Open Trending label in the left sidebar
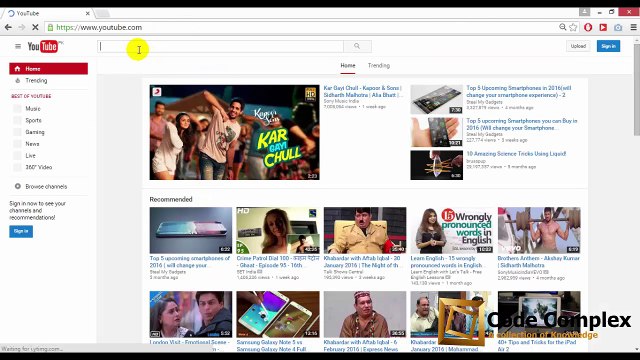The height and width of the screenshot is (360, 640). pyautogui.click(x=36, y=80)
